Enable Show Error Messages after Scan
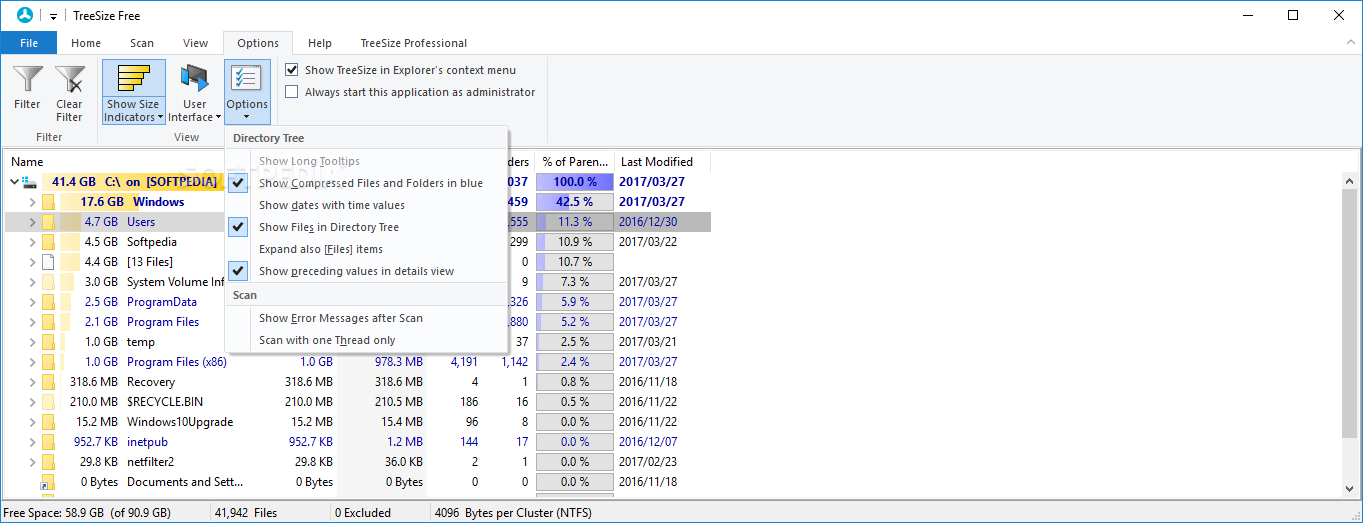Image resolution: width=1363 pixels, height=523 pixels. [367, 318]
